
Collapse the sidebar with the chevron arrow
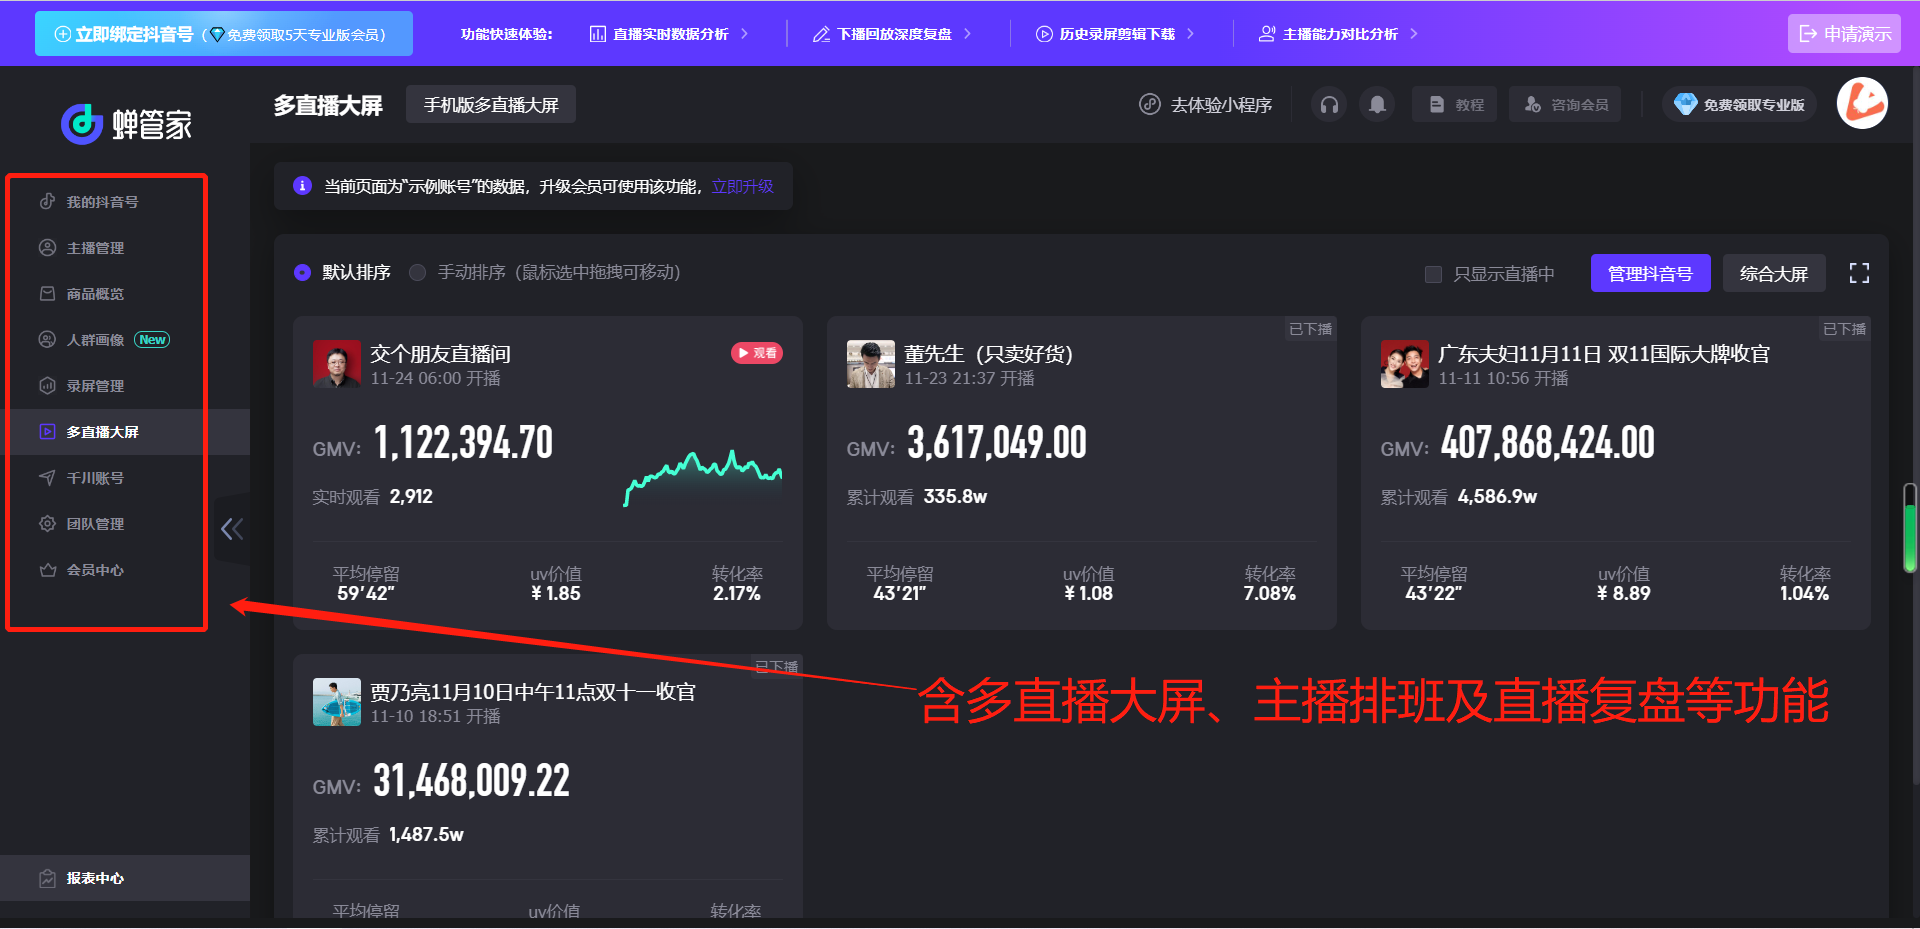click(x=231, y=530)
